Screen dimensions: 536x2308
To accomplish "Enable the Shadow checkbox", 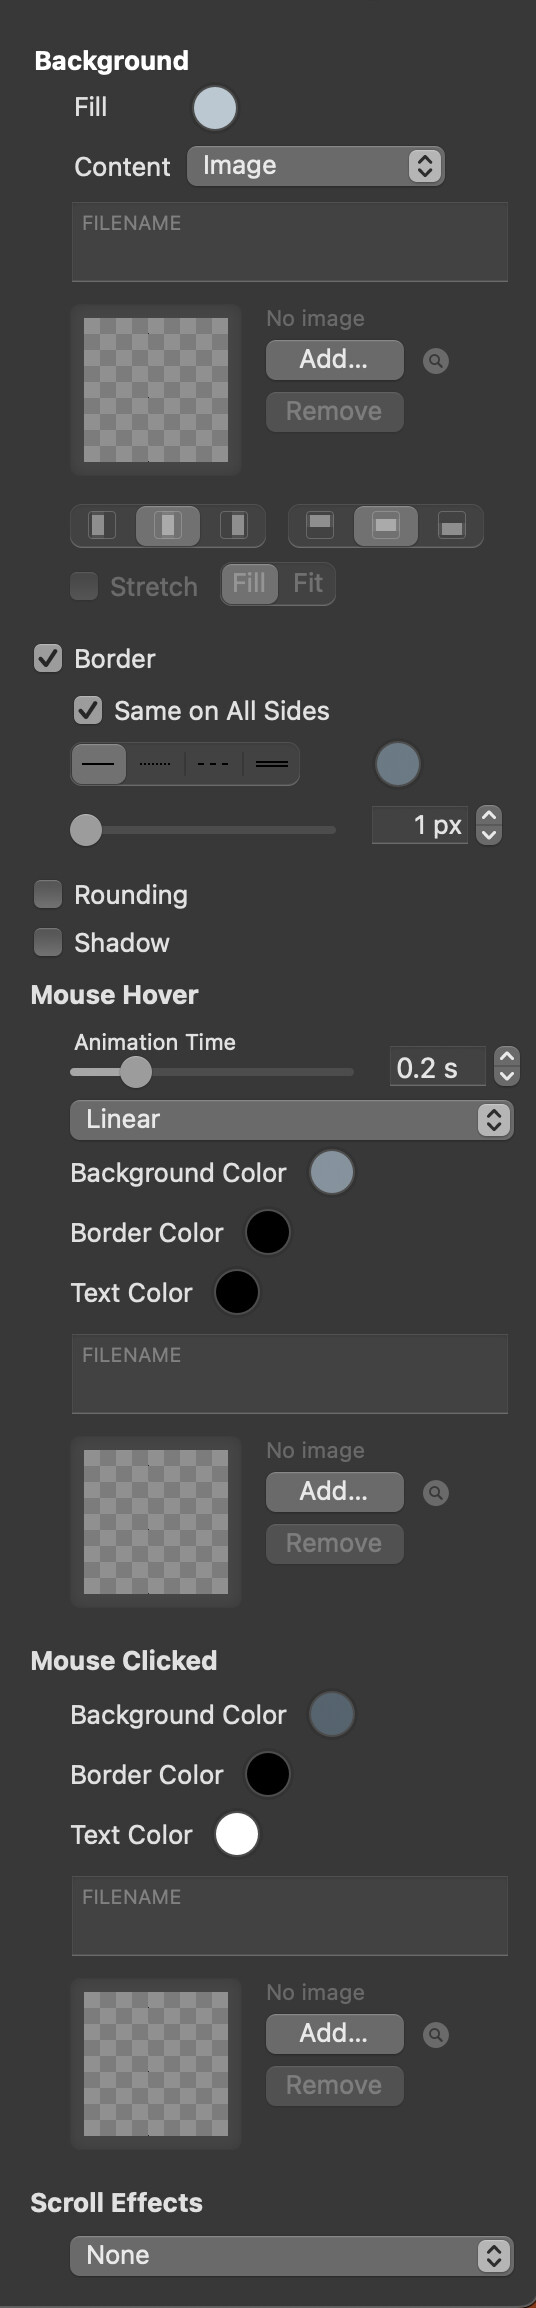I will (x=48, y=942).
